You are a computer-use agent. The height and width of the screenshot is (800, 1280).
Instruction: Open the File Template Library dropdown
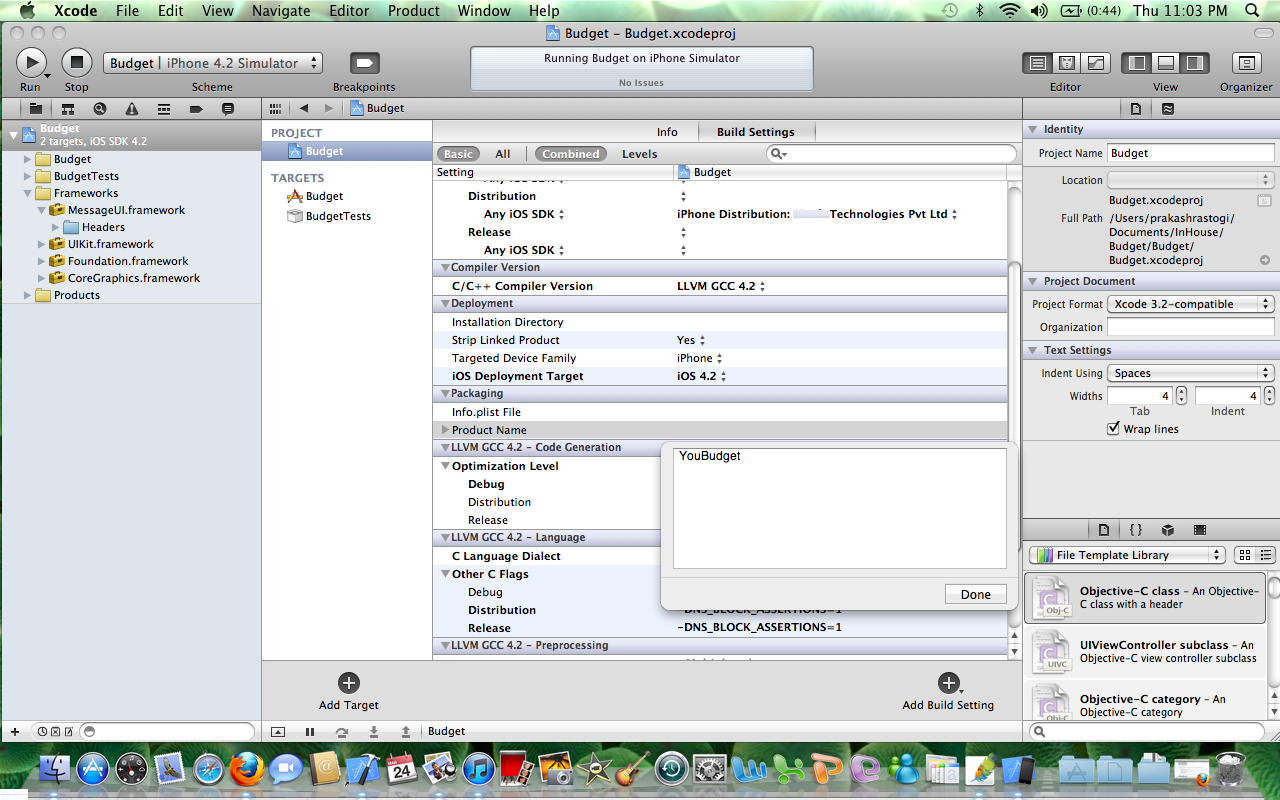[x=1127, y=555]
